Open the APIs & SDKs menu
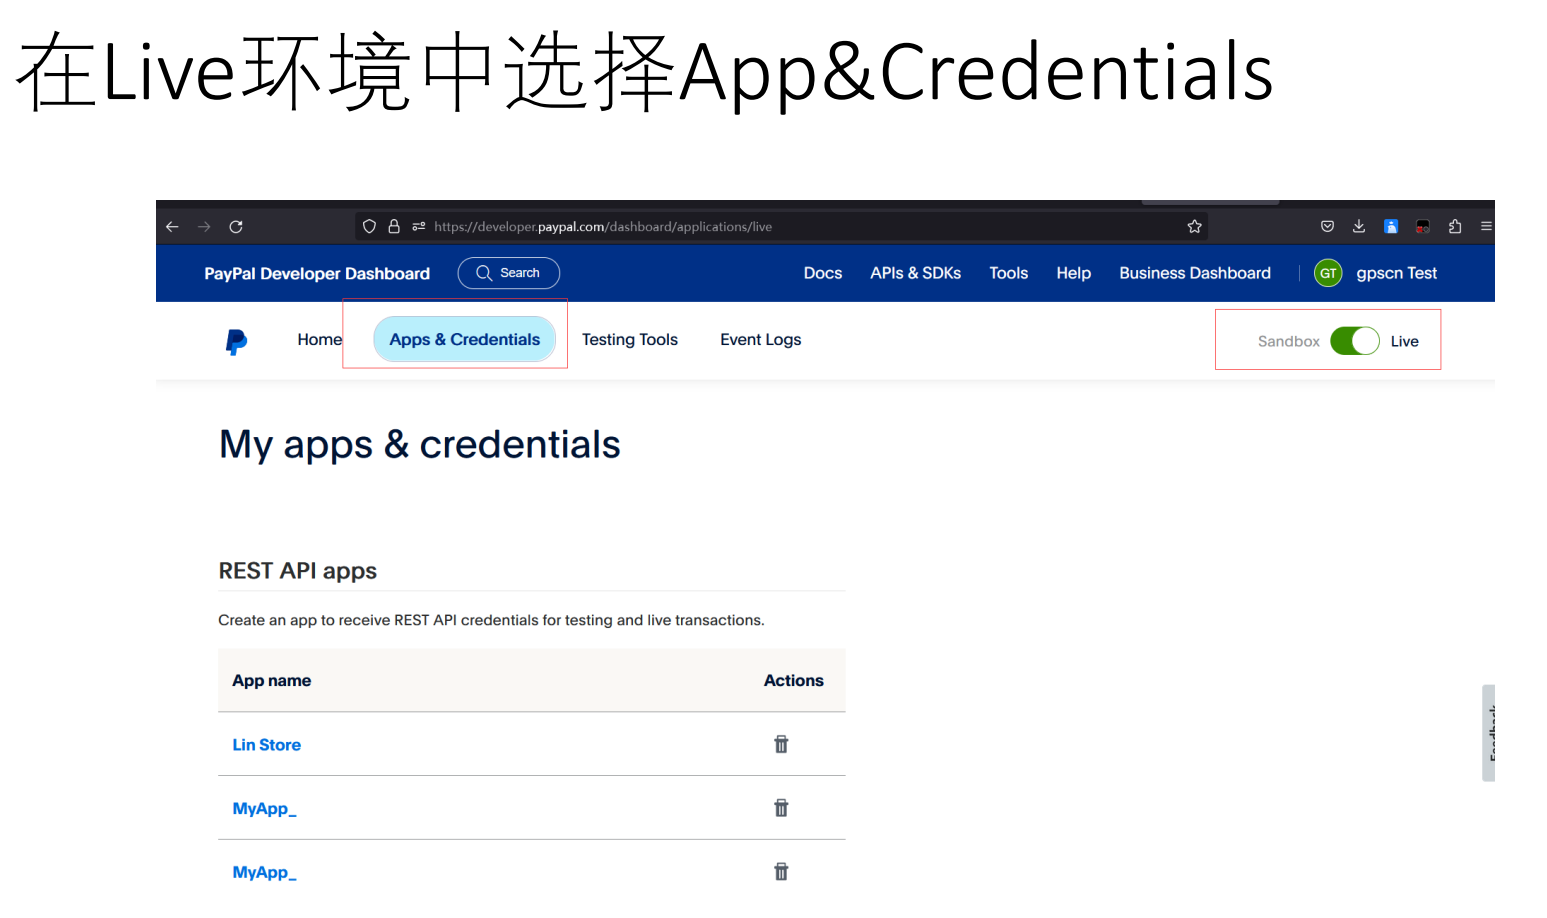Viewport: 1547px width, 918px height. tap(915, 273)
